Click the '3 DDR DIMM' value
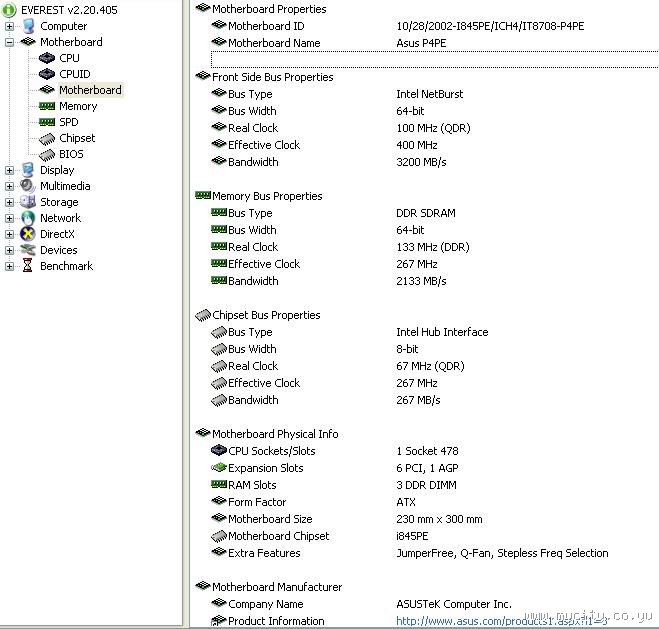This screenshot has height=629, width=659. click(x=426, y=485)
